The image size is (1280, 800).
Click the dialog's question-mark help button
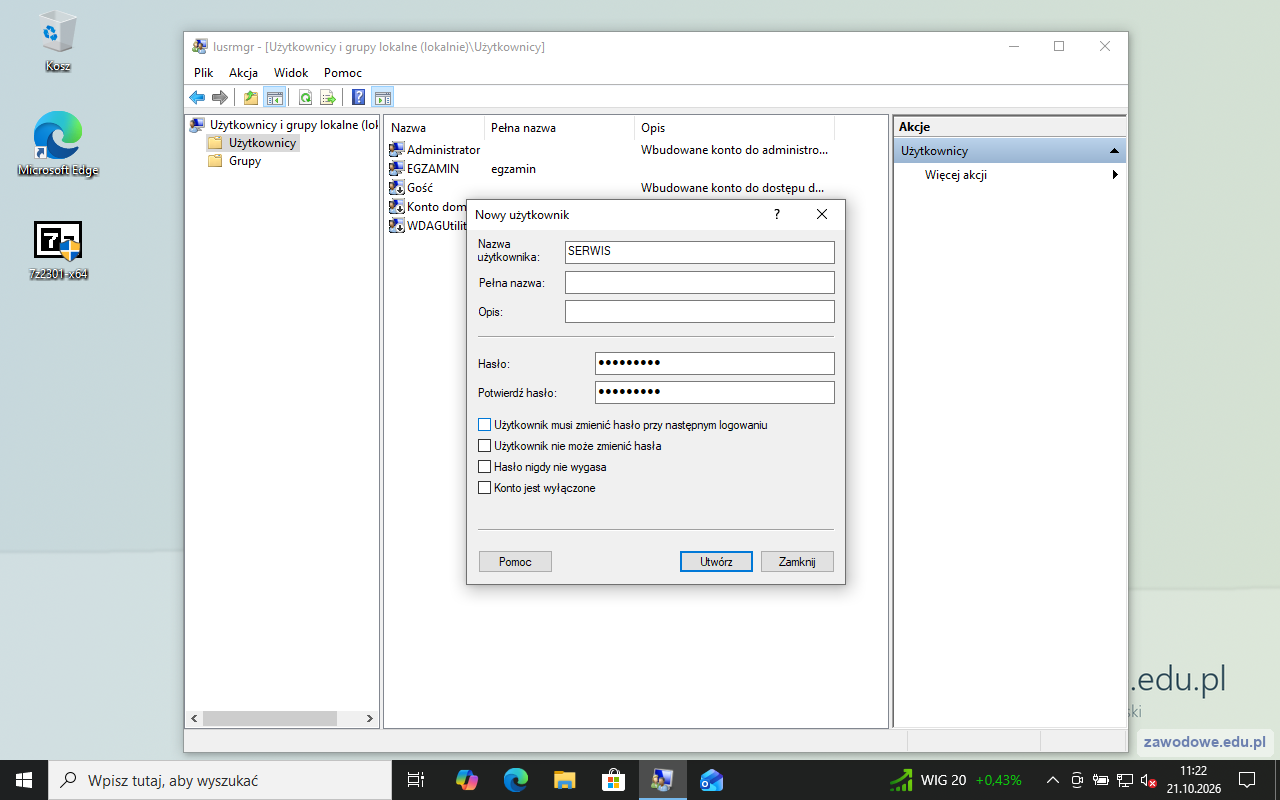[777, 214]
